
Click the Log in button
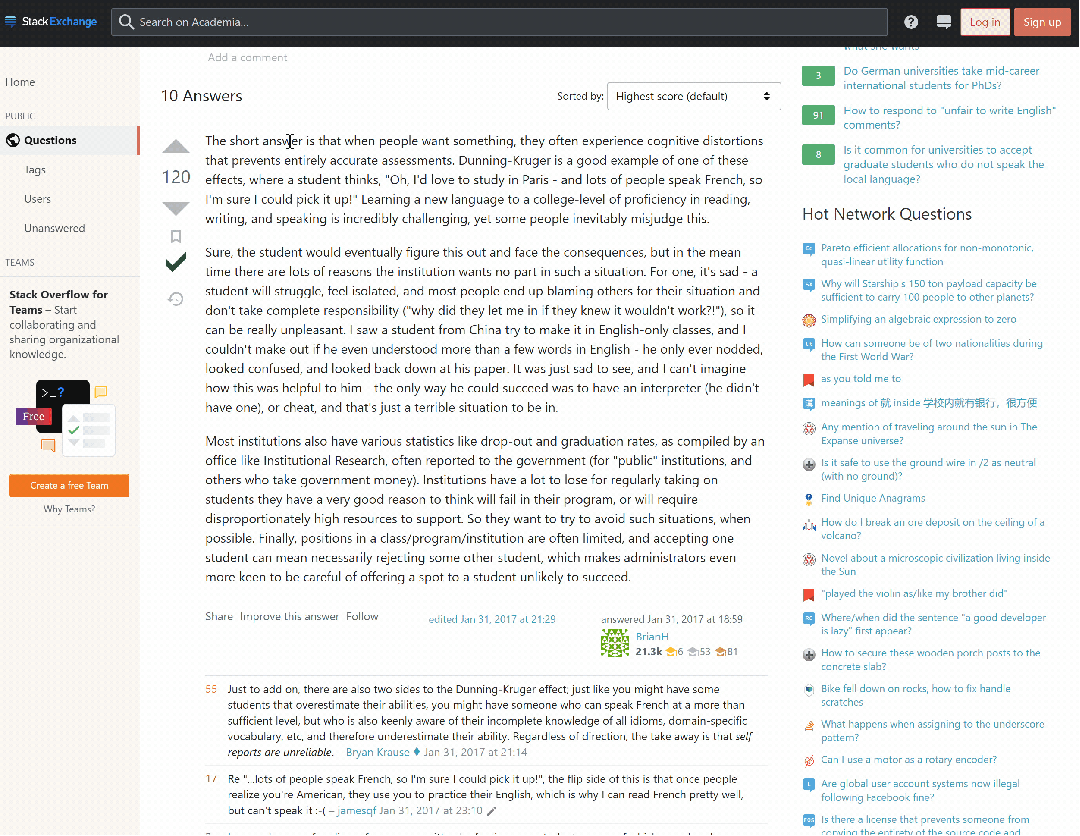point(984,22)
